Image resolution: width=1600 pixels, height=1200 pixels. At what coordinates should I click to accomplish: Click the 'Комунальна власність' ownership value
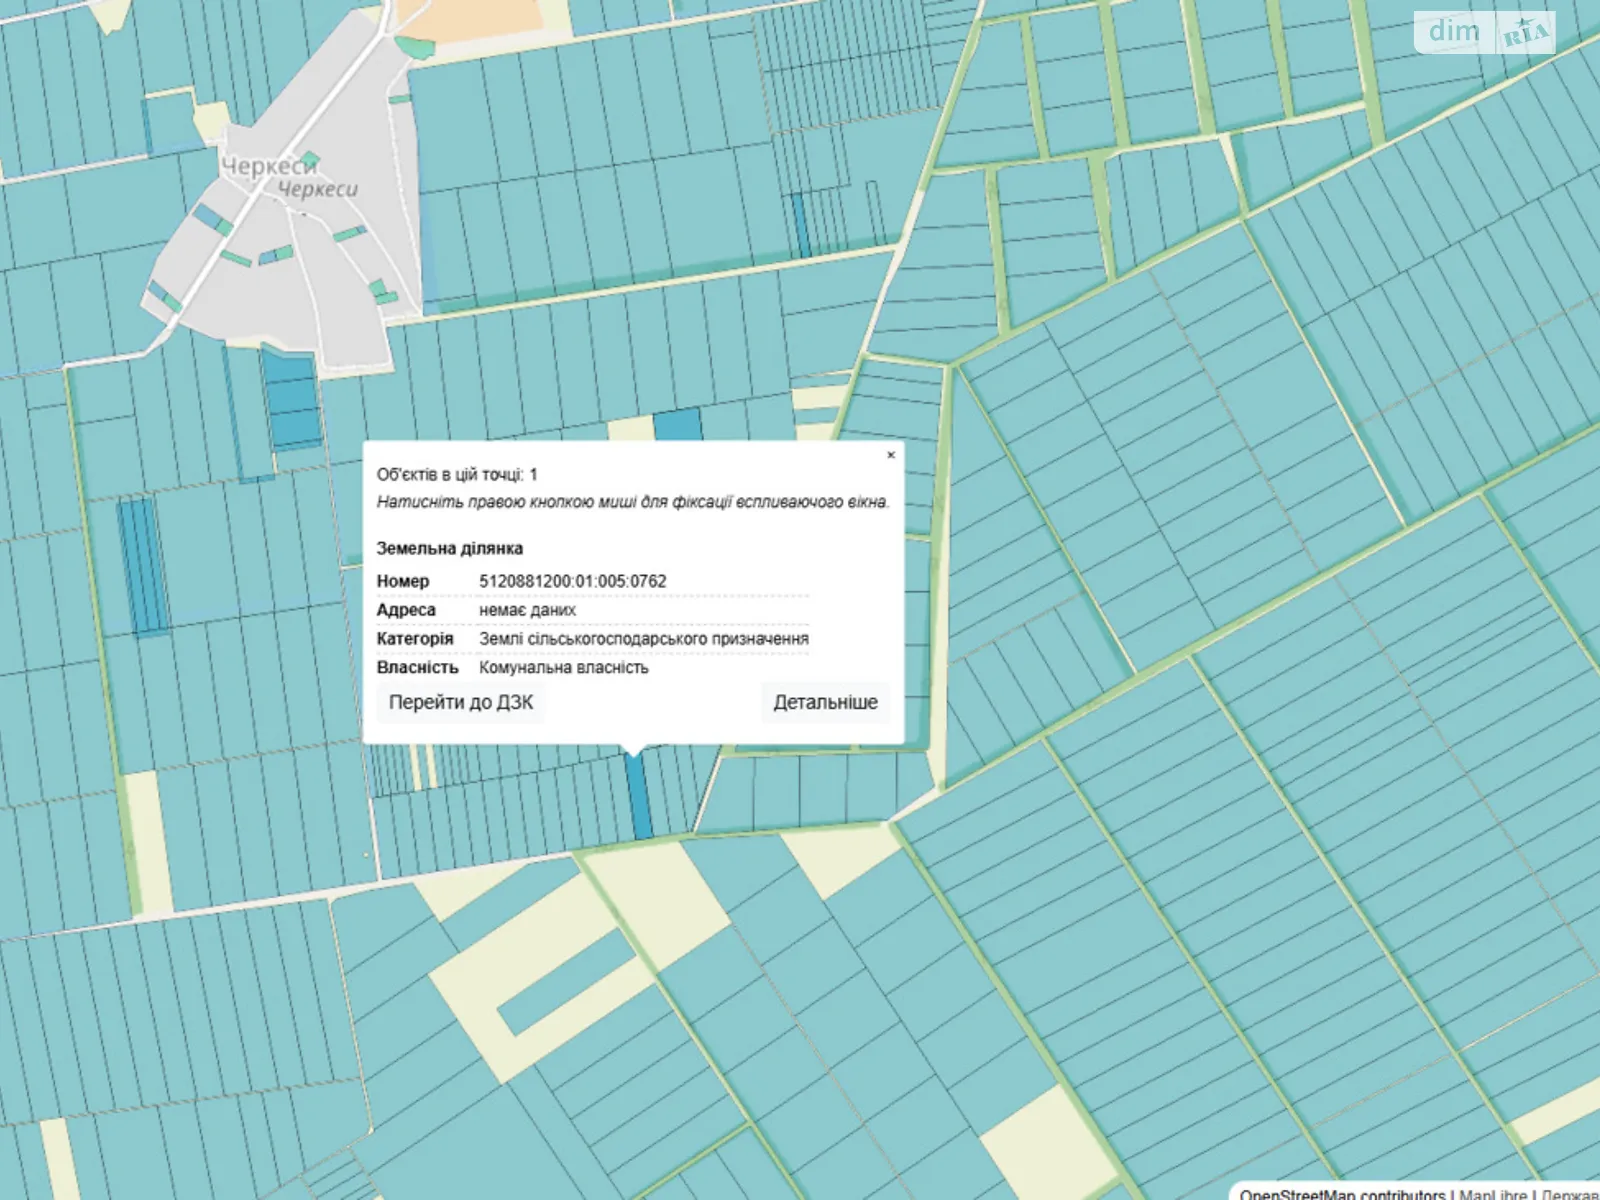563,667
